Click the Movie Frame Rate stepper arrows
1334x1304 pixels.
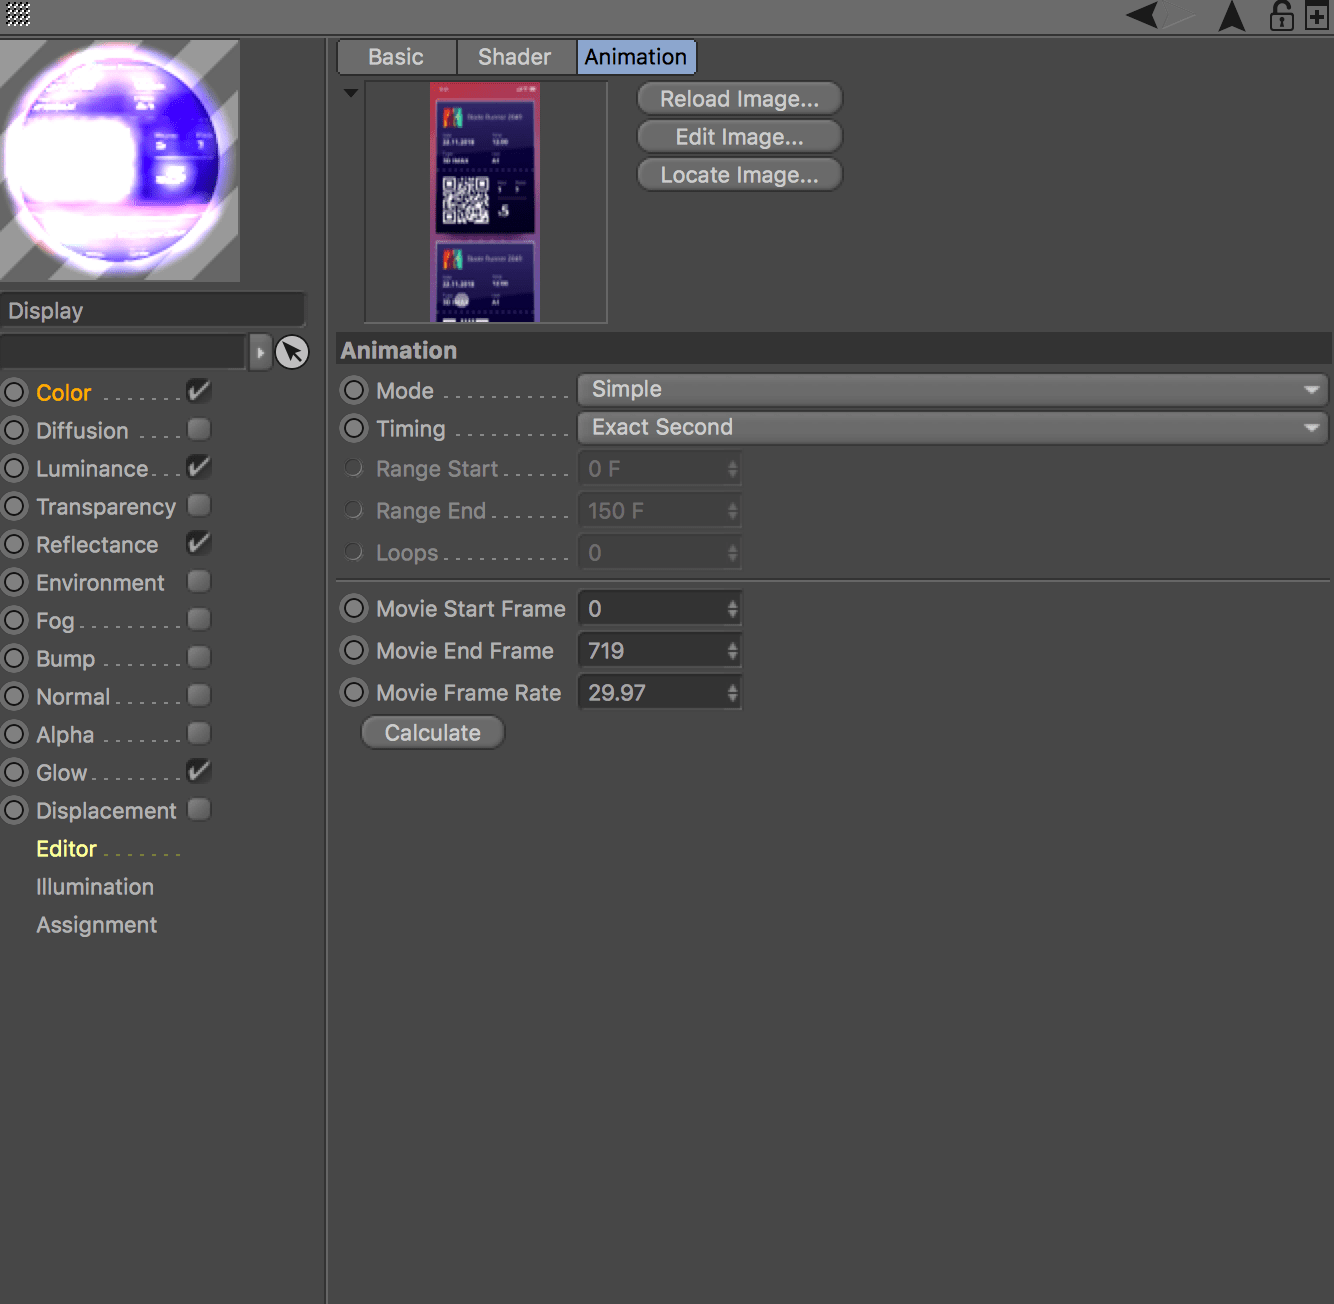click(x=732, y=692)
